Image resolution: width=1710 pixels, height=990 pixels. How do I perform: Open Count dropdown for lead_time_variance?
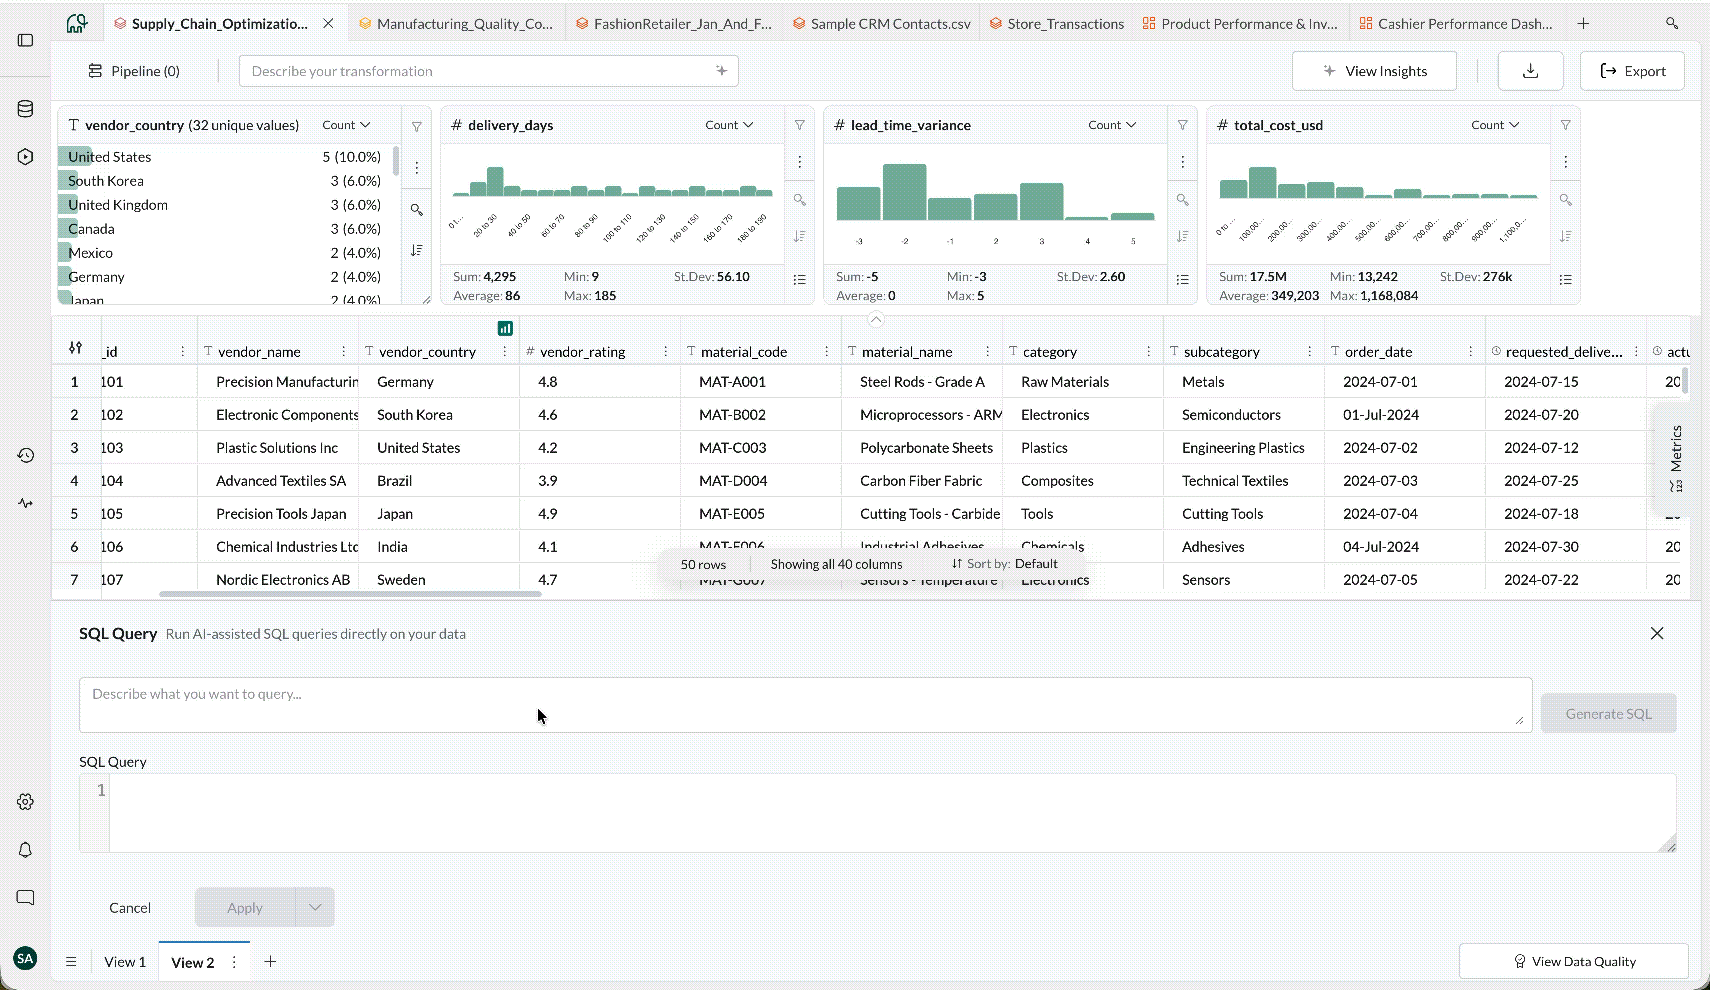(1112, 125)
